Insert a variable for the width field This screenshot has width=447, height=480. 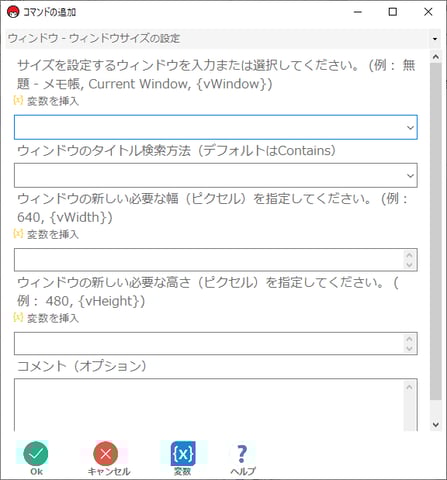[46, 234]
